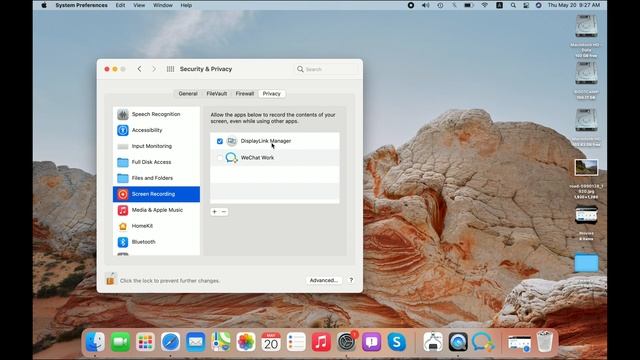Click the System Preferences search field
Image resolution: width=640 pixels, height=360 pixels.
tap(327, 69)
